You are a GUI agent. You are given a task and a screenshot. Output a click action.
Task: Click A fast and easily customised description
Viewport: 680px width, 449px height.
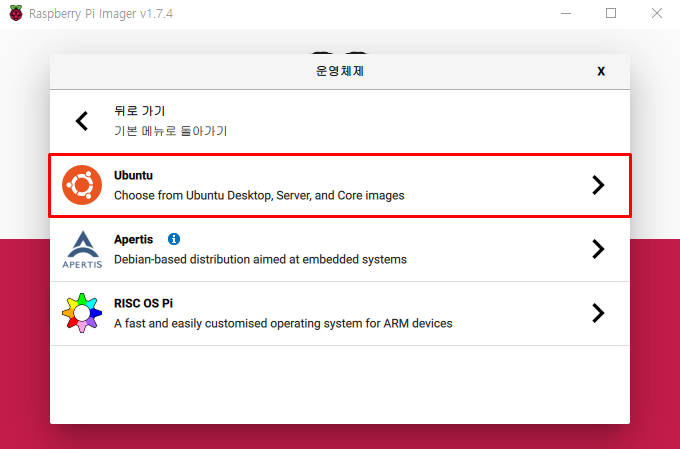tap(283, 324)
